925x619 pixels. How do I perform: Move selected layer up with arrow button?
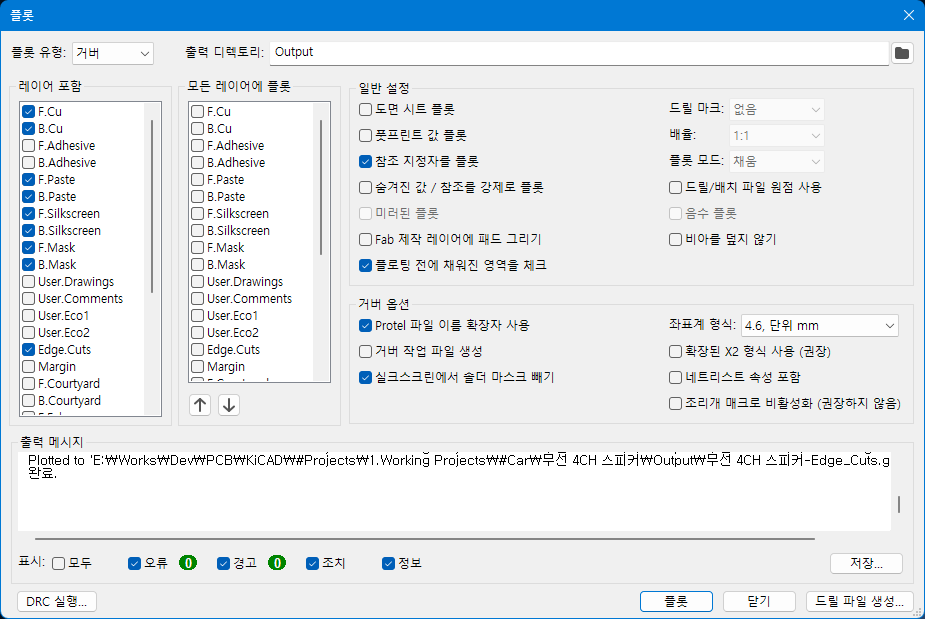200,405
